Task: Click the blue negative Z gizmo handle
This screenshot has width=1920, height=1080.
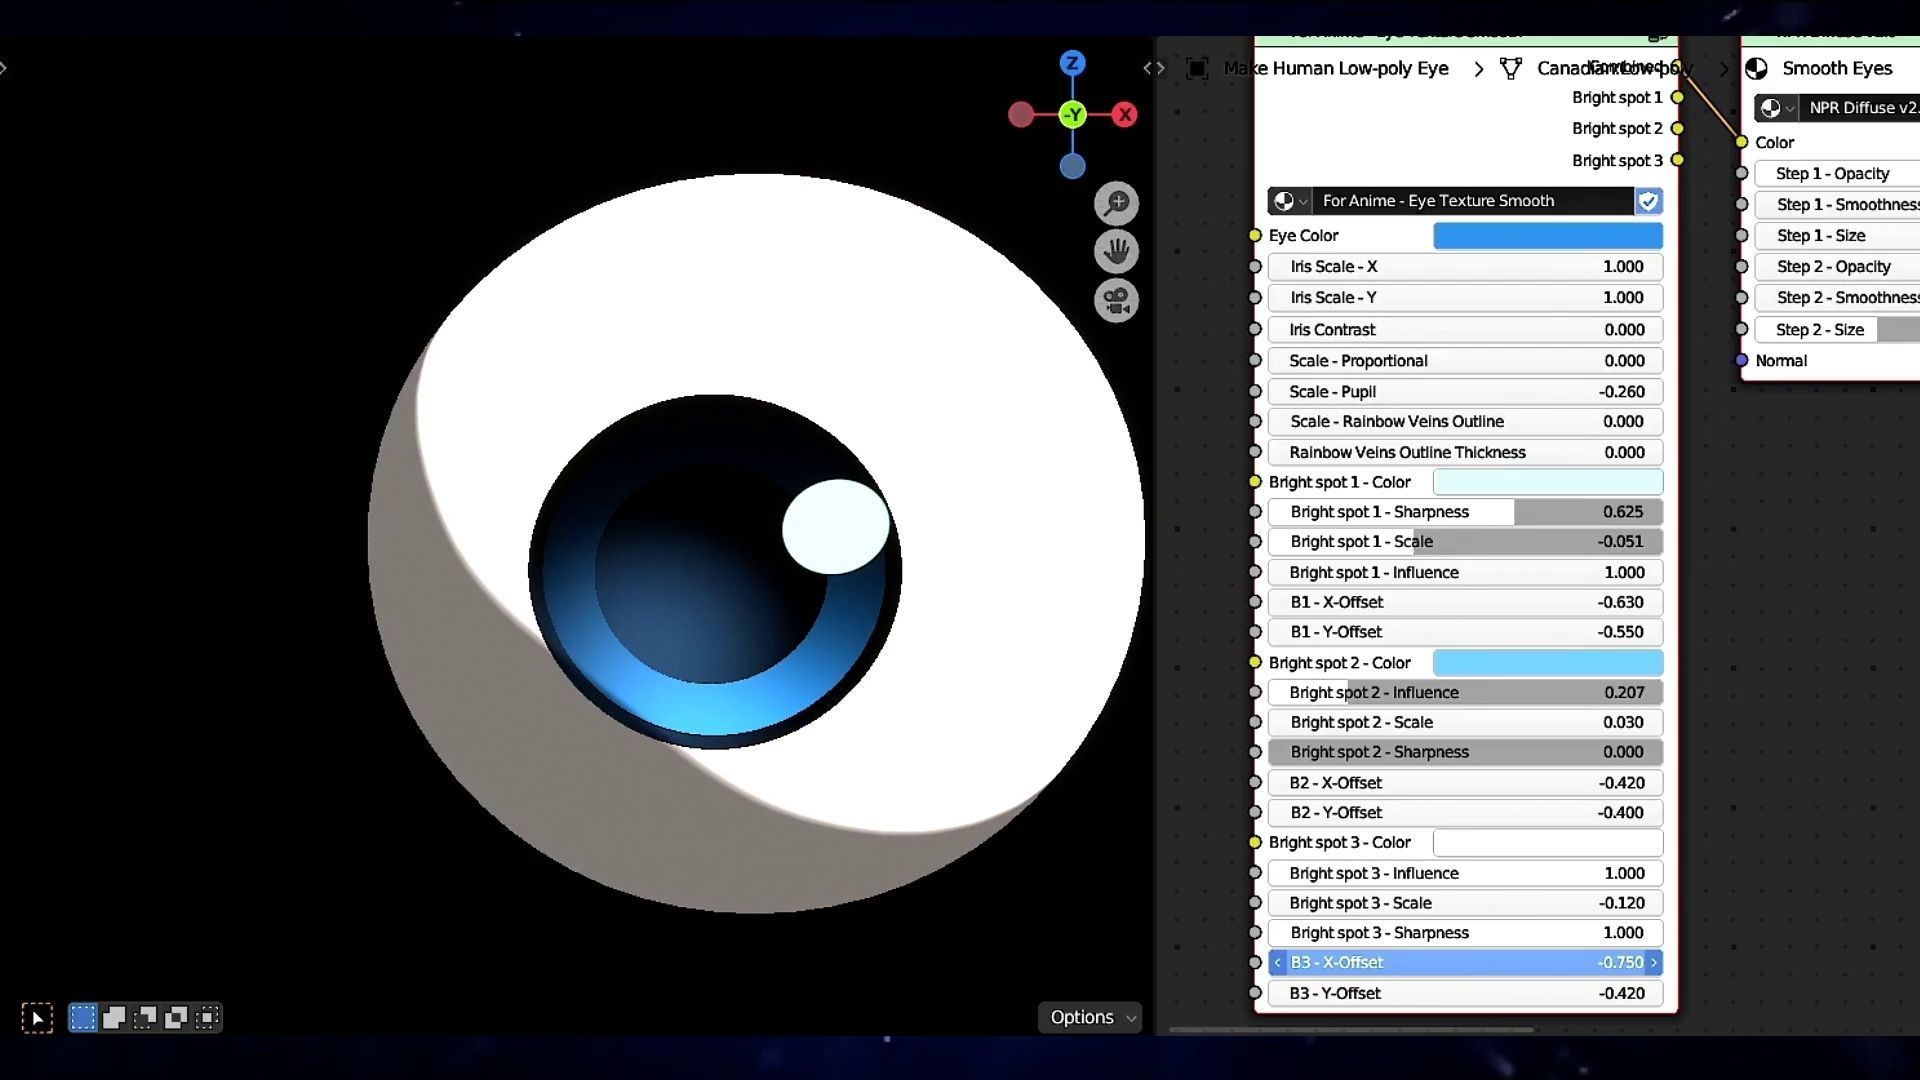Action: coord(1072,166)
